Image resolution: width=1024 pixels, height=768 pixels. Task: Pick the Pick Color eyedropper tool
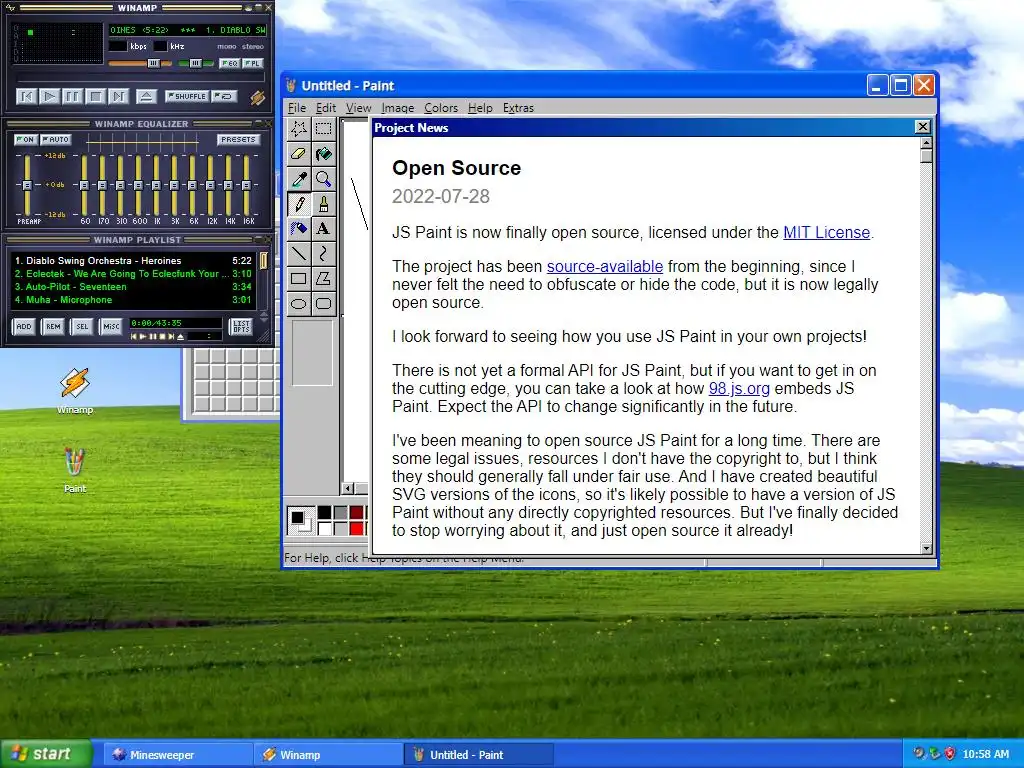tap(299, 178)
